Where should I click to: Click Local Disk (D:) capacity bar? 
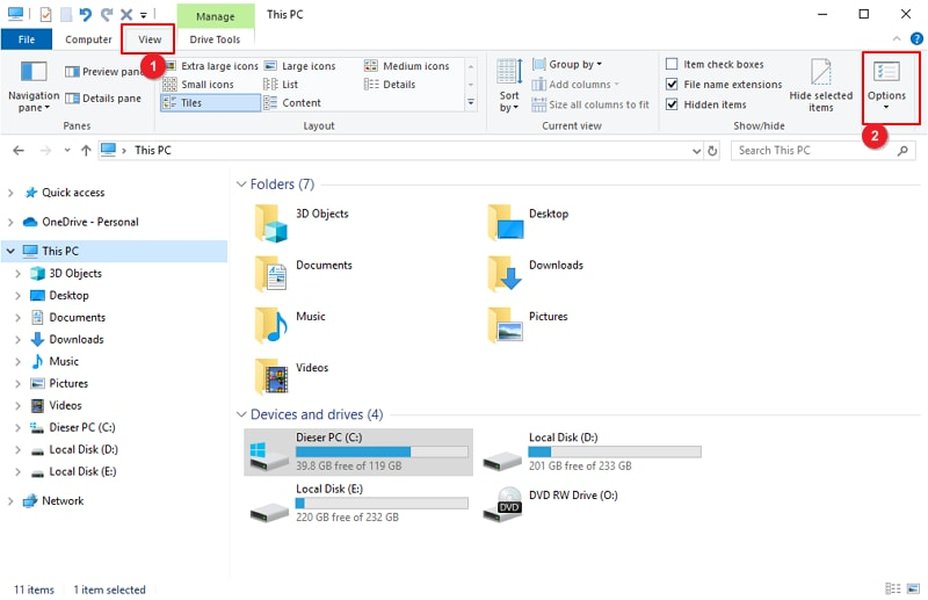coord(615,452)
